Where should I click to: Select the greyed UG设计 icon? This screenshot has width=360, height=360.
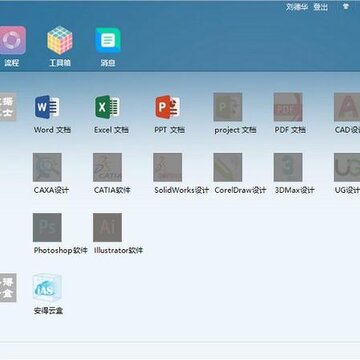coord(347,167)
